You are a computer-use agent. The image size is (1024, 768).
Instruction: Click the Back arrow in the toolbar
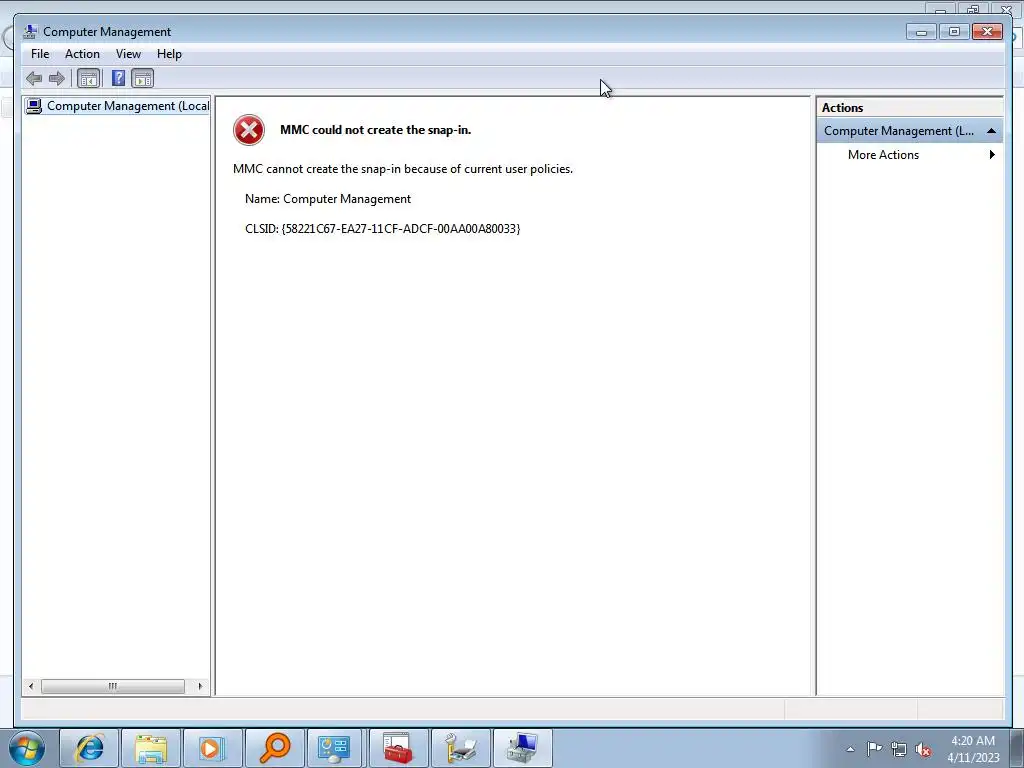tap(34, 79)
